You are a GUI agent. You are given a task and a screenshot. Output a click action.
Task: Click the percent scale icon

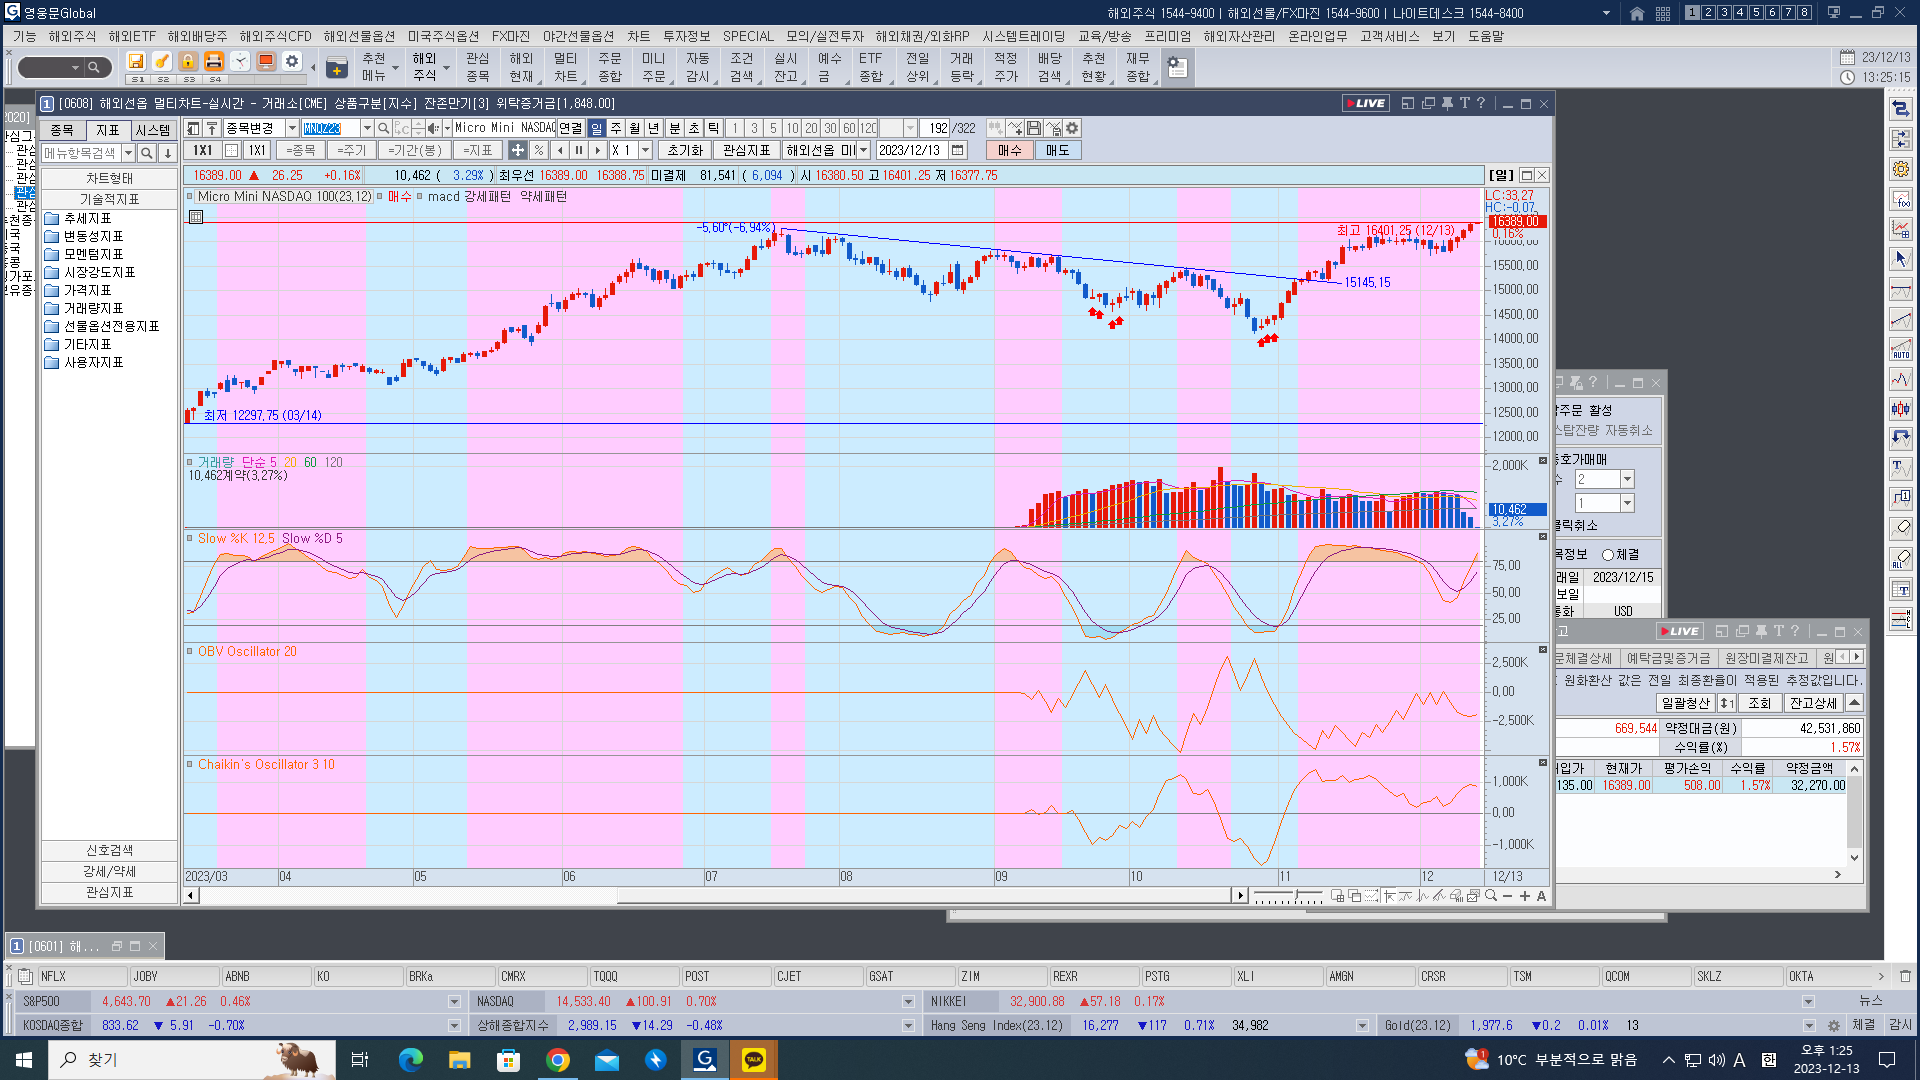(x=539, y=150)
